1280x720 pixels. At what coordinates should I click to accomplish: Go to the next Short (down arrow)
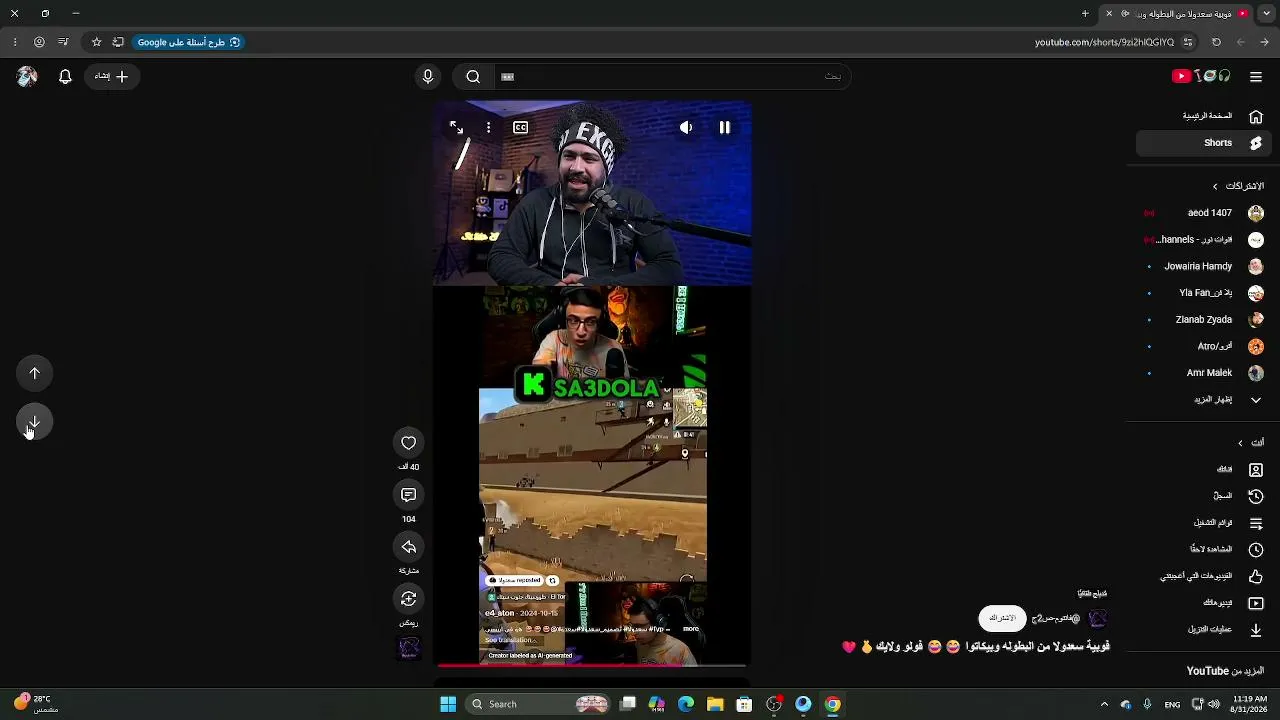click(x=35, y=422)
